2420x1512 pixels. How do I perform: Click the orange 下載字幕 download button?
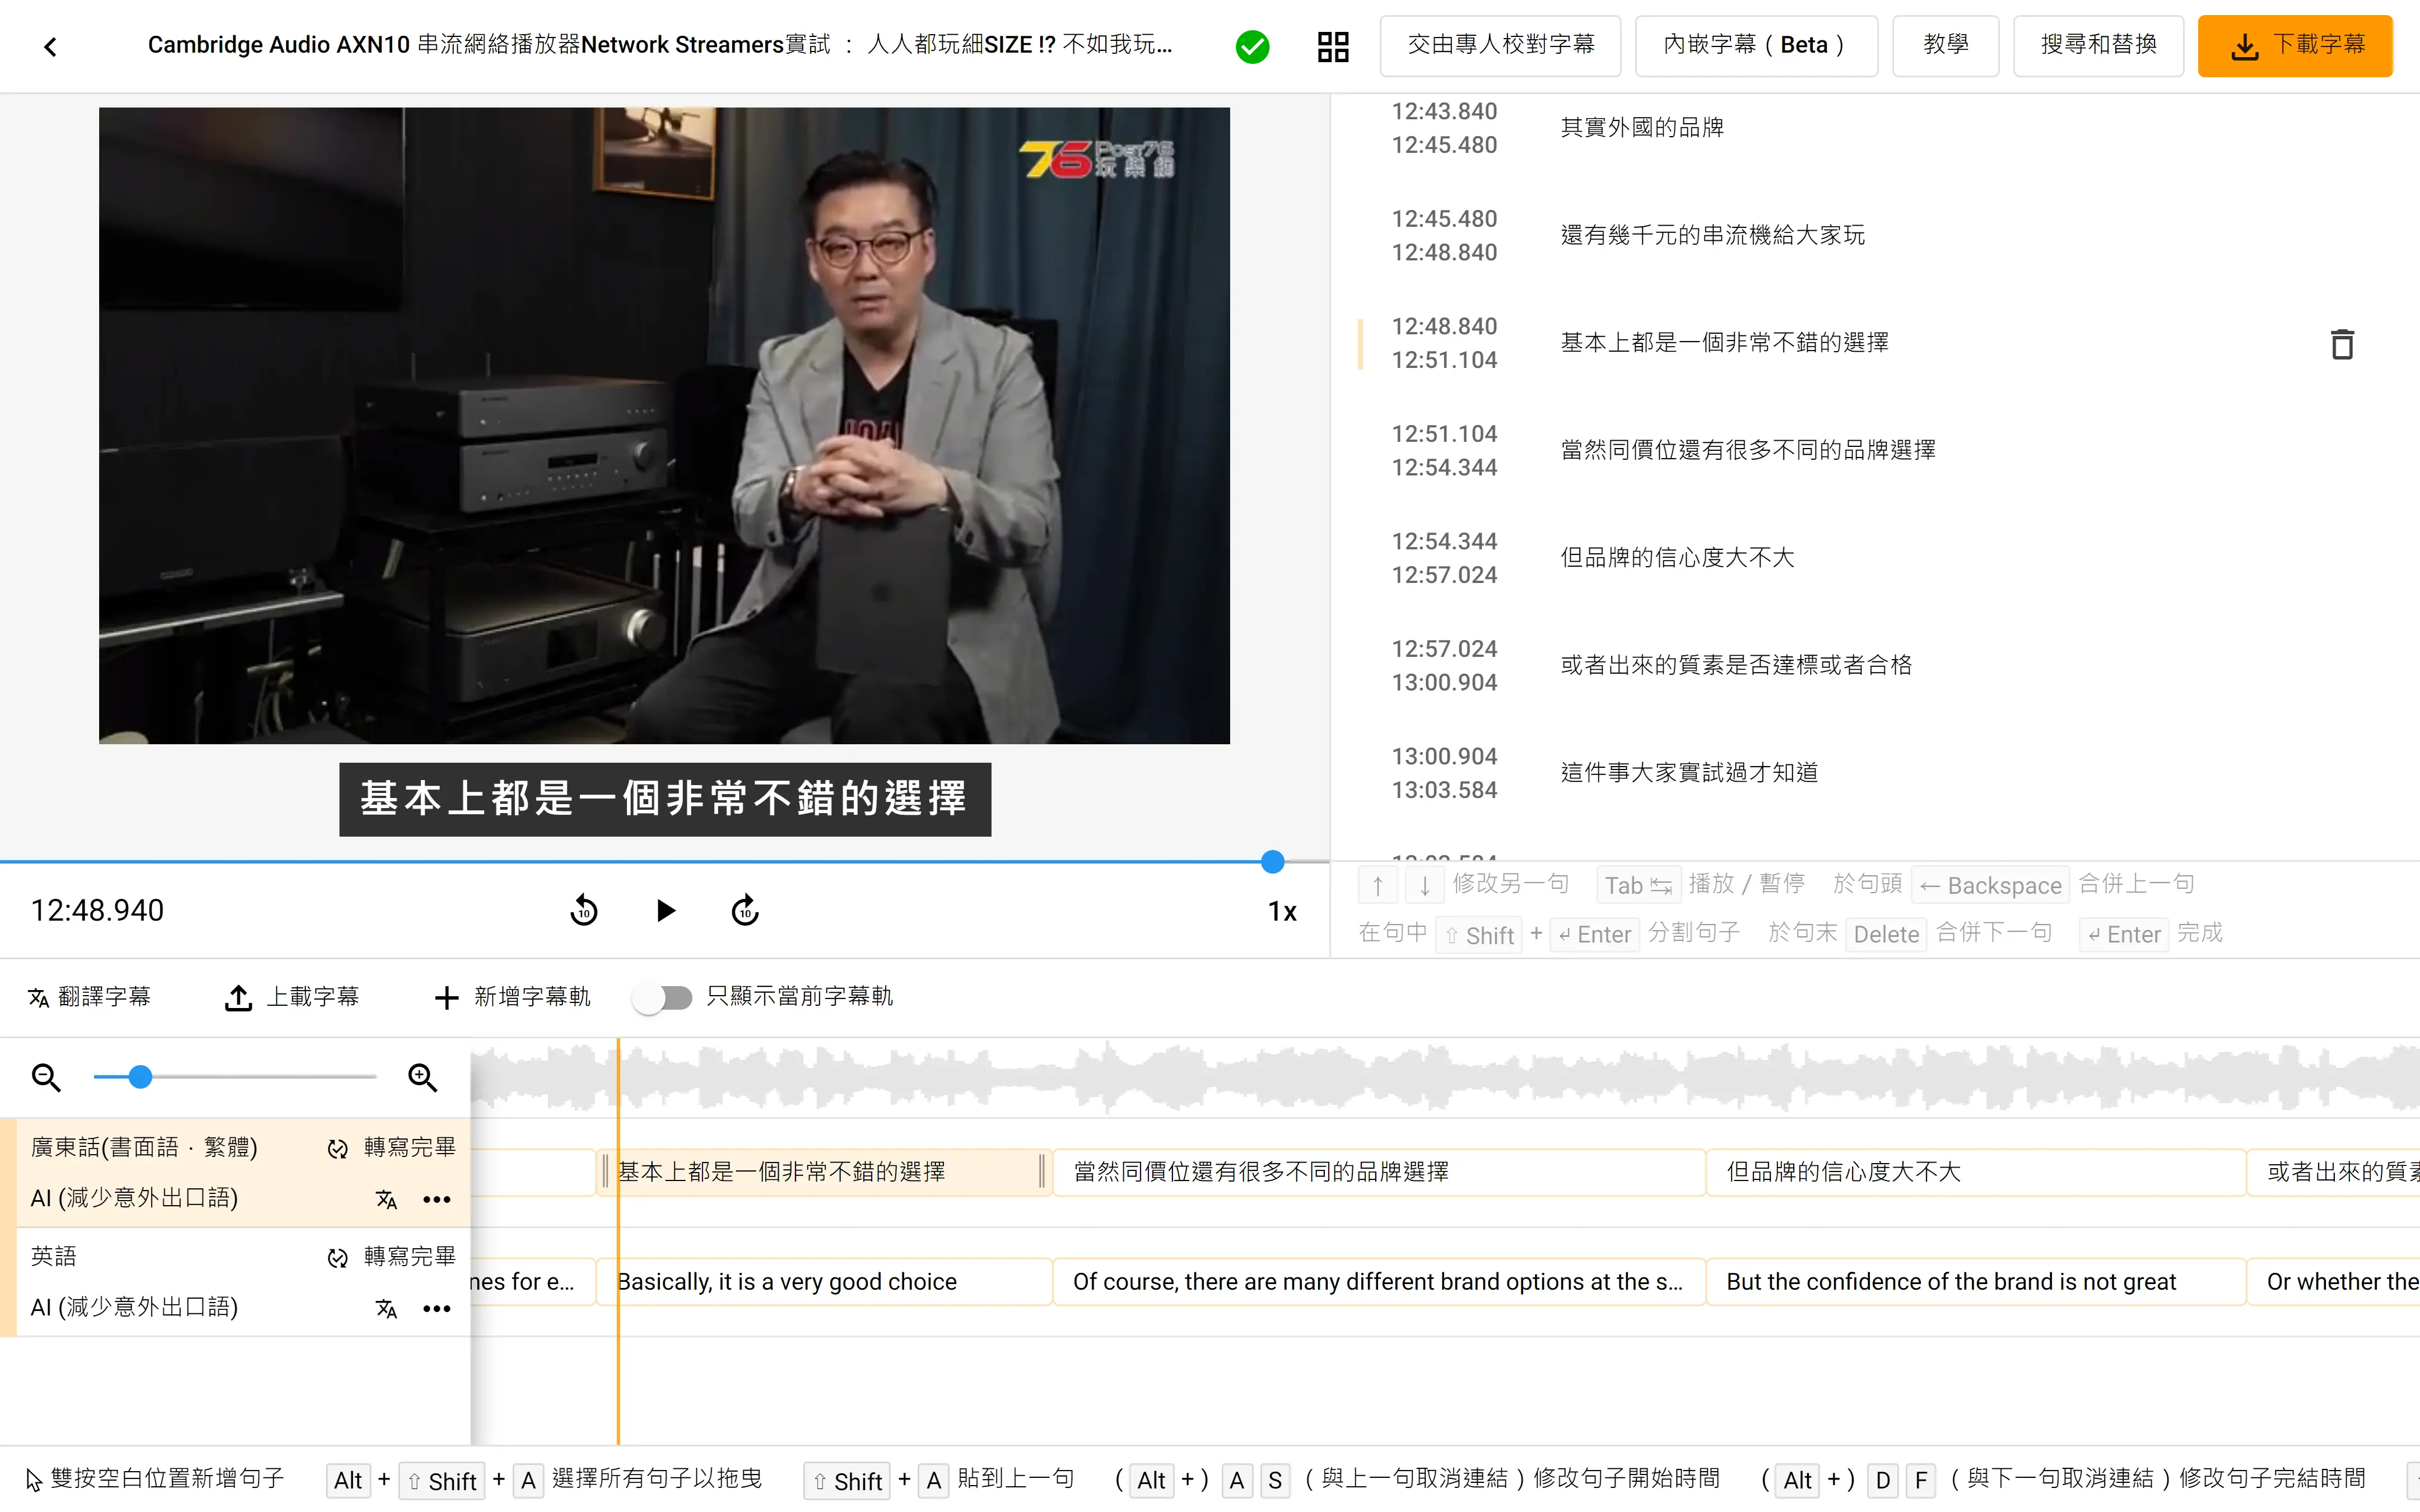(2294, 45)
